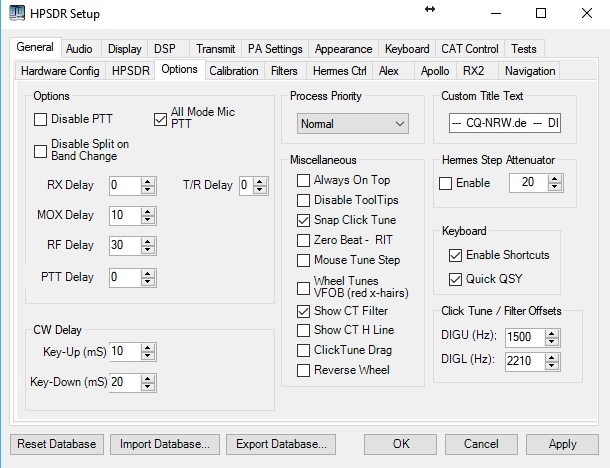
Task: Toggle Reverse Wheel checkbox
Action: coord(303,370)
